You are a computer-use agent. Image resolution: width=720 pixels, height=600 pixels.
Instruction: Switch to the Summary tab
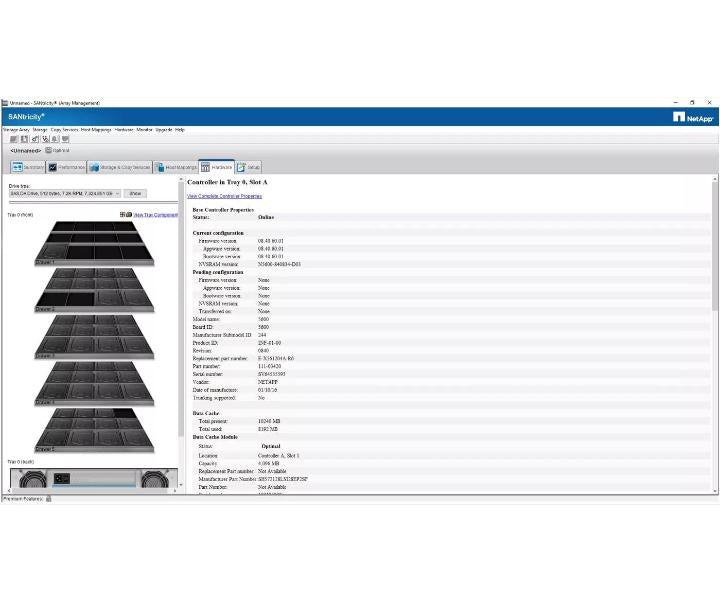[28, 167]
